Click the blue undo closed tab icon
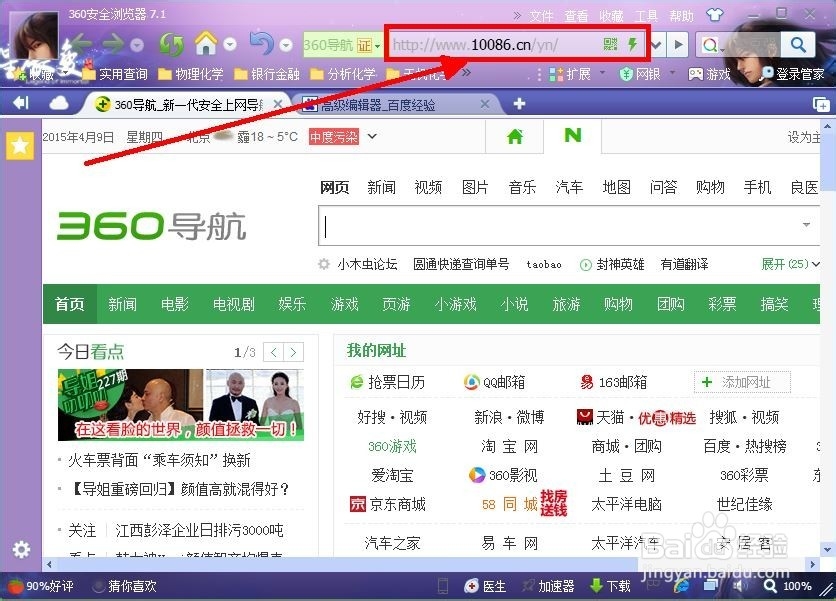Viewport: 836px width, 601px height. pos(262,44)
